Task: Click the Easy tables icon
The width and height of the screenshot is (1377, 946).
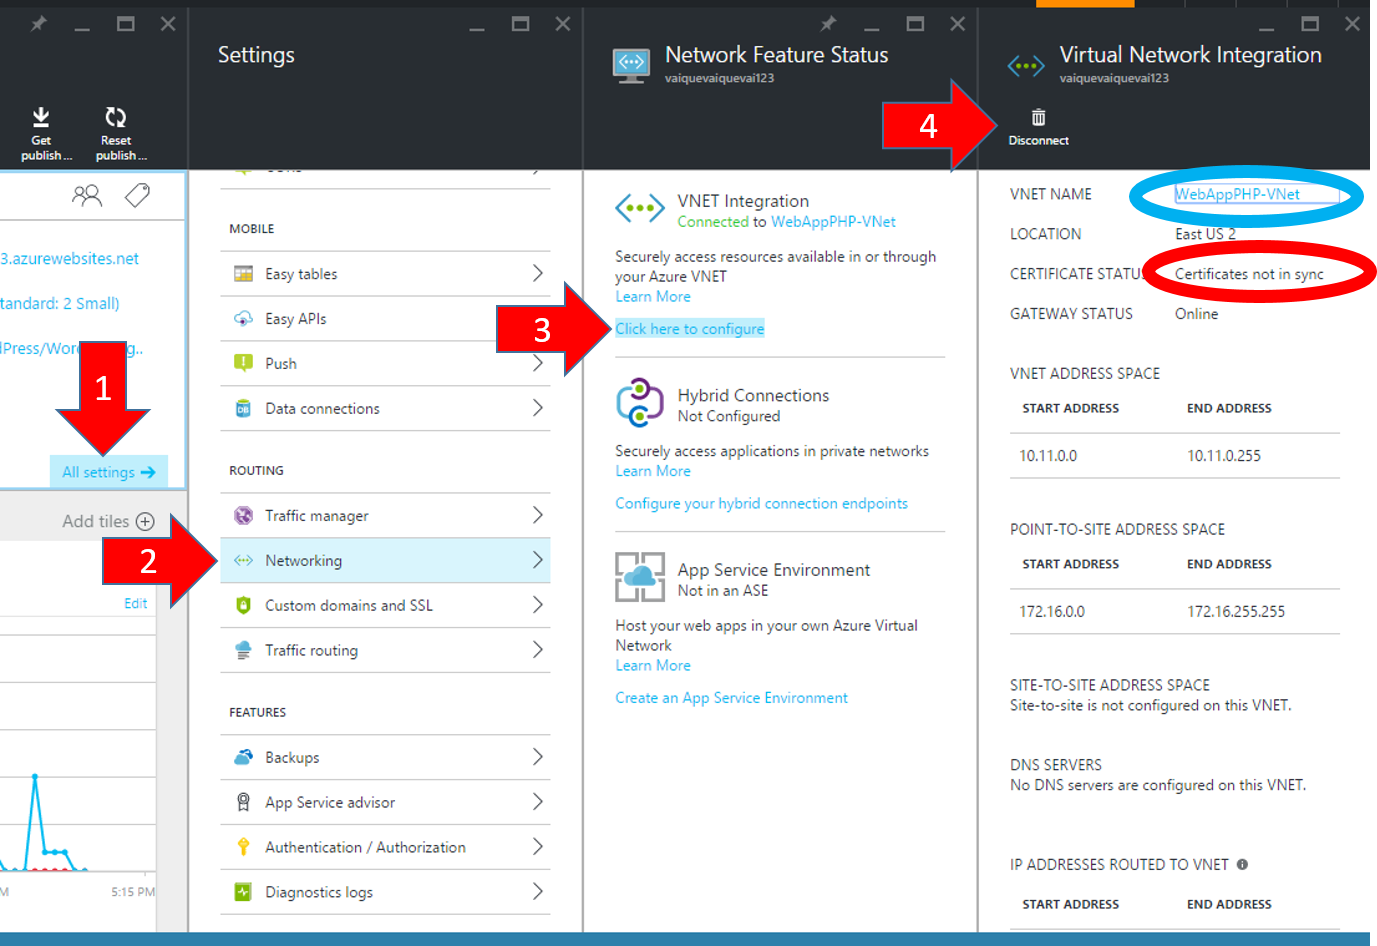Action: coord(243,274)
